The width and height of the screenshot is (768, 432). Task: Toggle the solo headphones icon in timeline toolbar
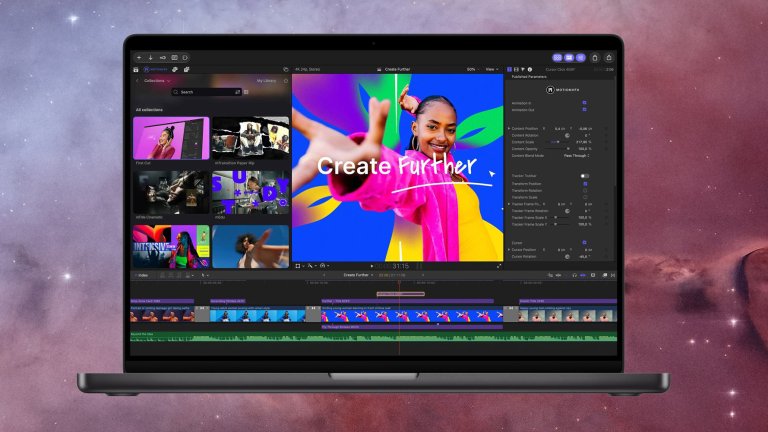[575, 275]
